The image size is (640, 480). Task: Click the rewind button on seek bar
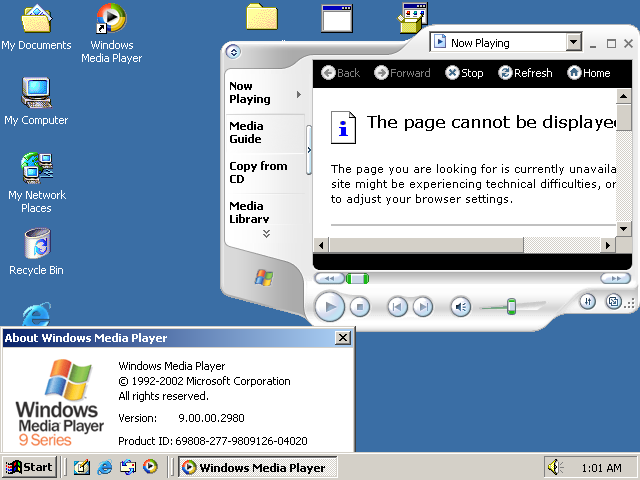tap(329, 278)
